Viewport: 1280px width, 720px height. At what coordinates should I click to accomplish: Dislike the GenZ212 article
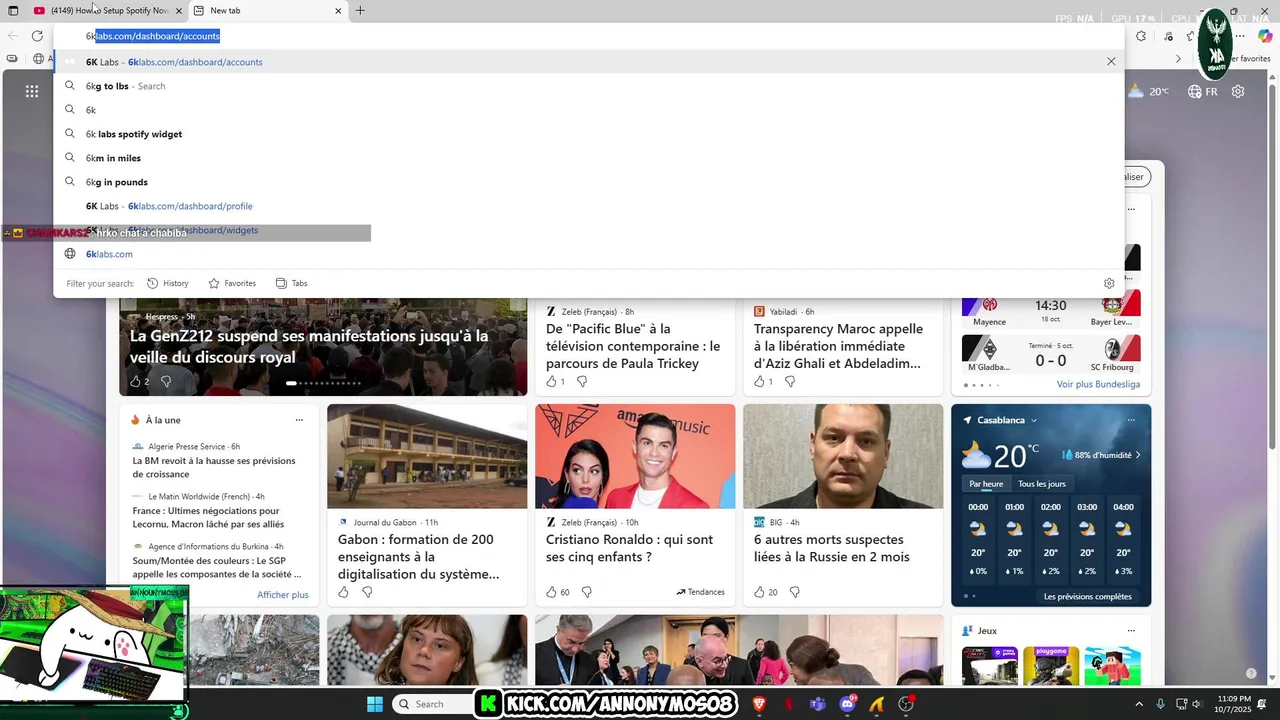pos(166,381)
